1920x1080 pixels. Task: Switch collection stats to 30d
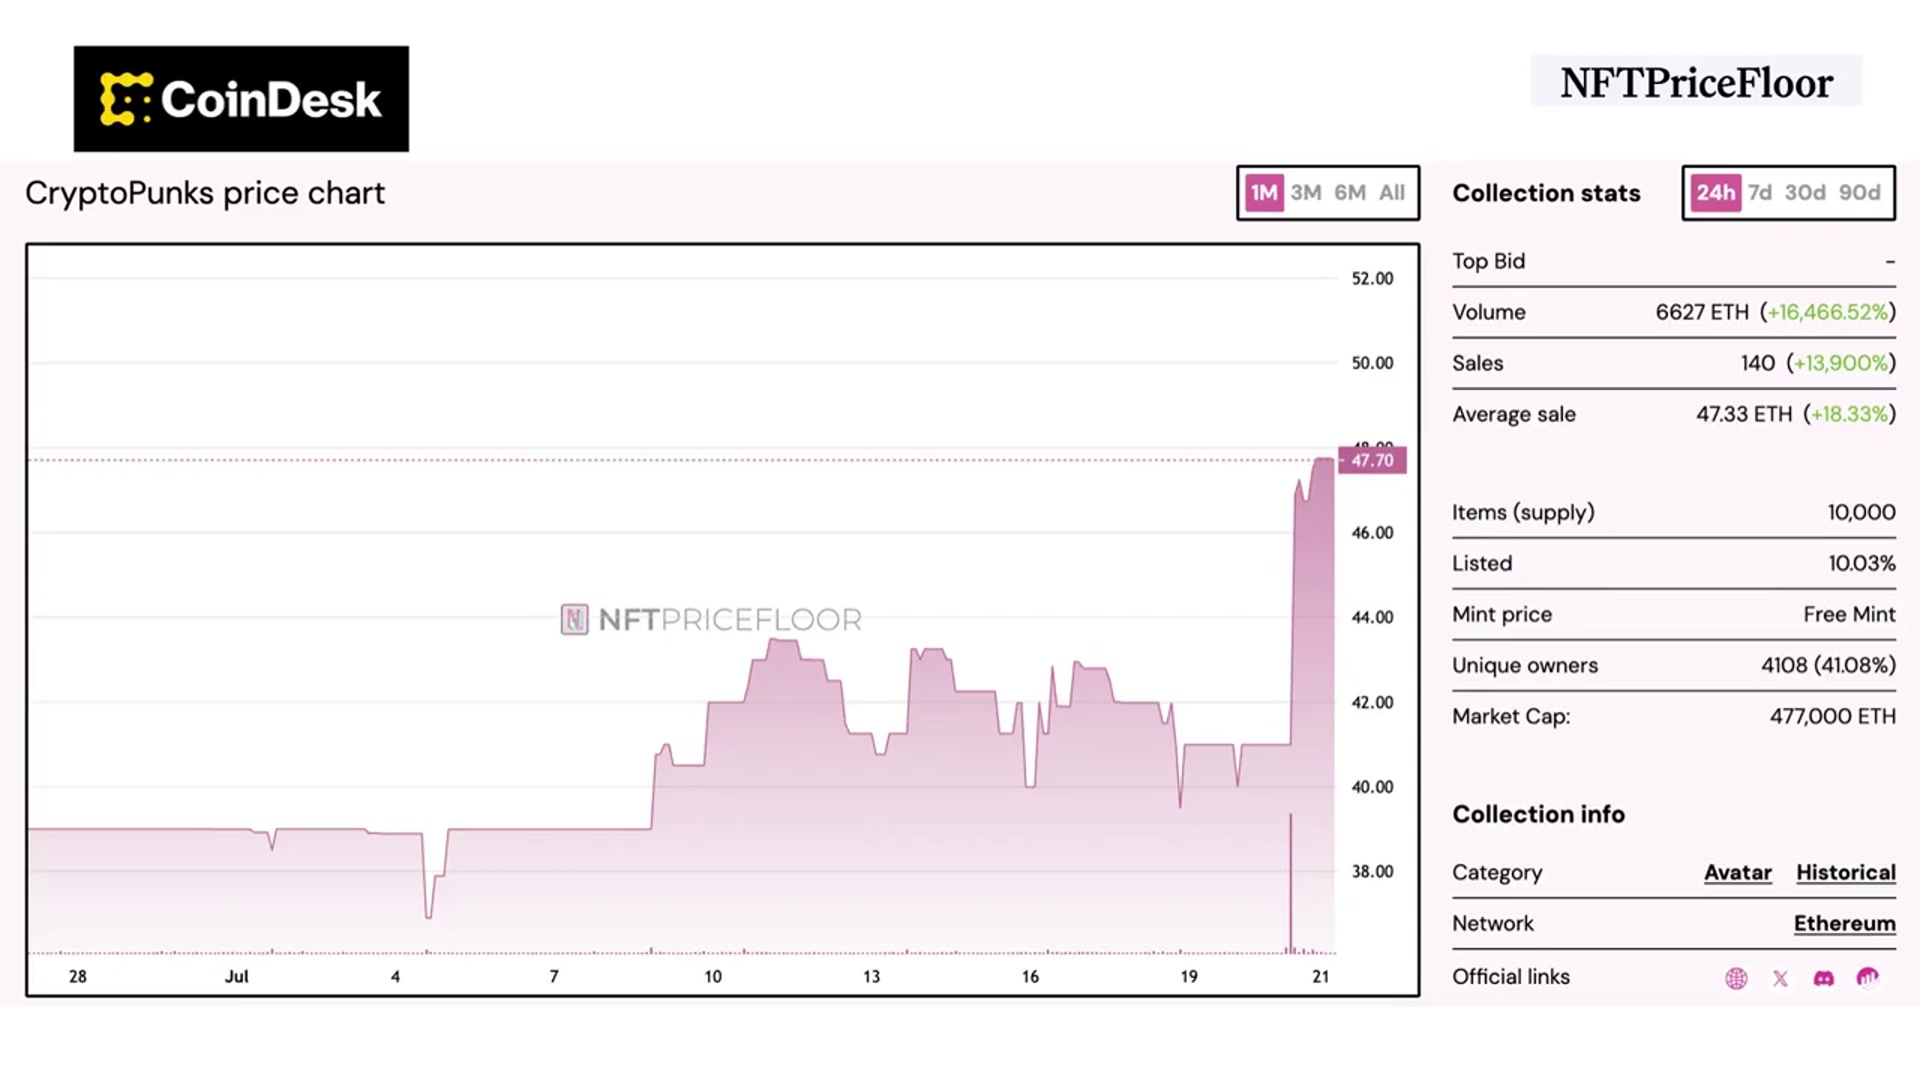point(1805,193)
